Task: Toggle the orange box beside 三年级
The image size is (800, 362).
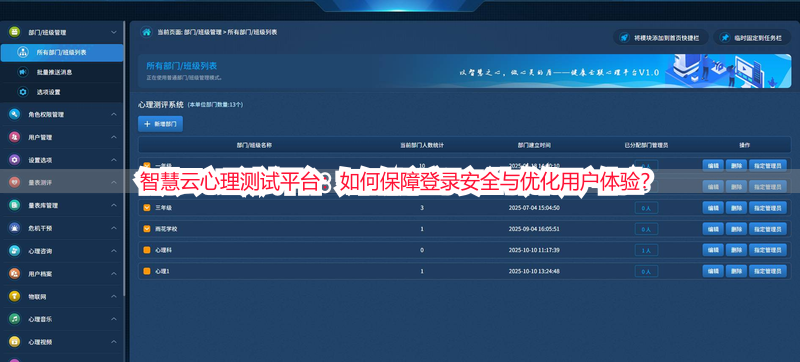Action: [x=147, y=208]
